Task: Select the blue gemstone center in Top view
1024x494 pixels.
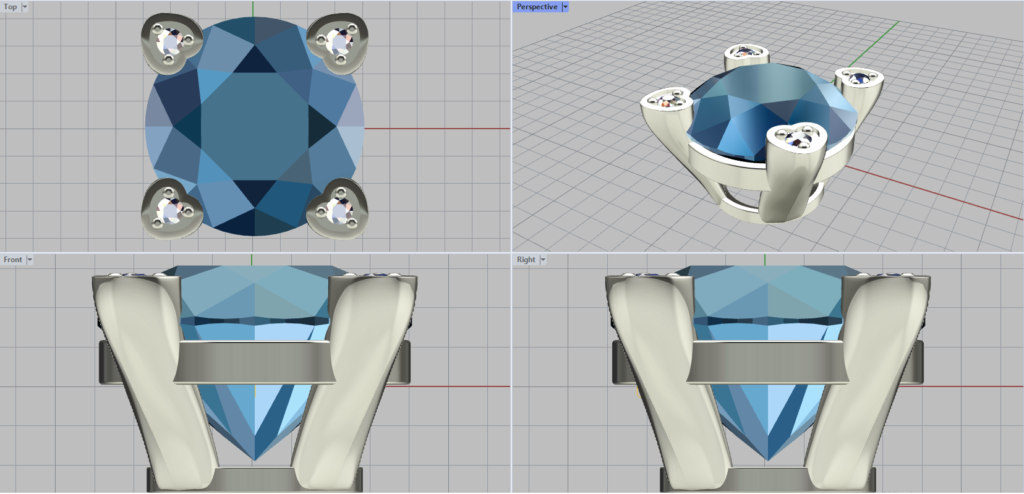Action: [254, 127]
